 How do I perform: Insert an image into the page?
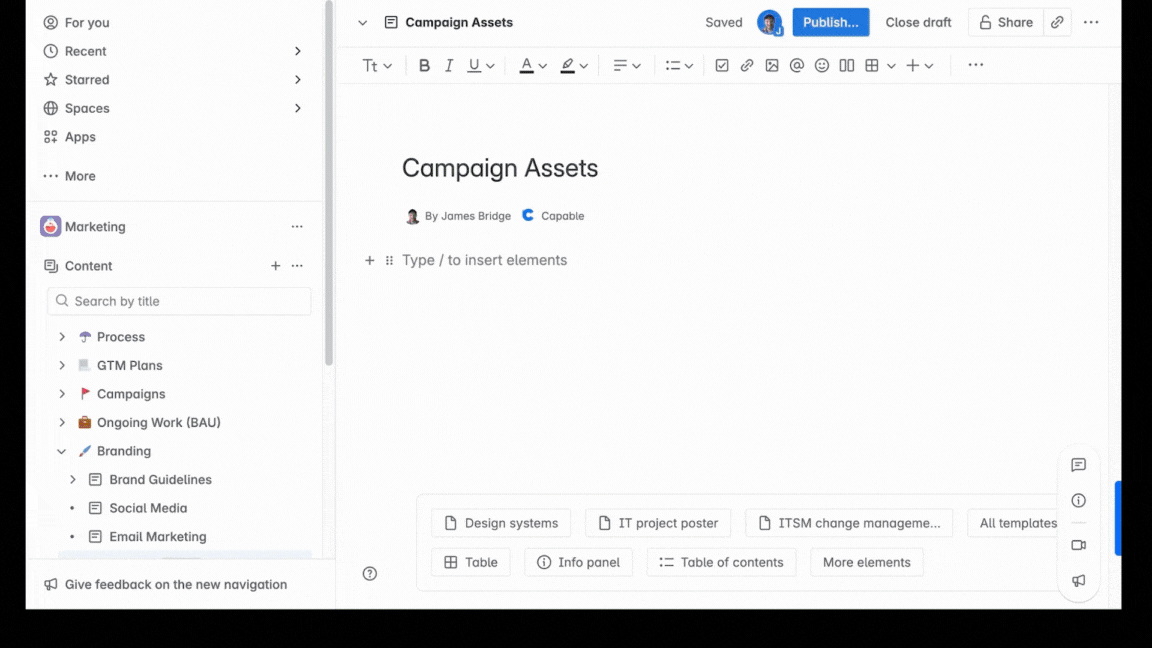pyautogui.click(x=772, y=64)
